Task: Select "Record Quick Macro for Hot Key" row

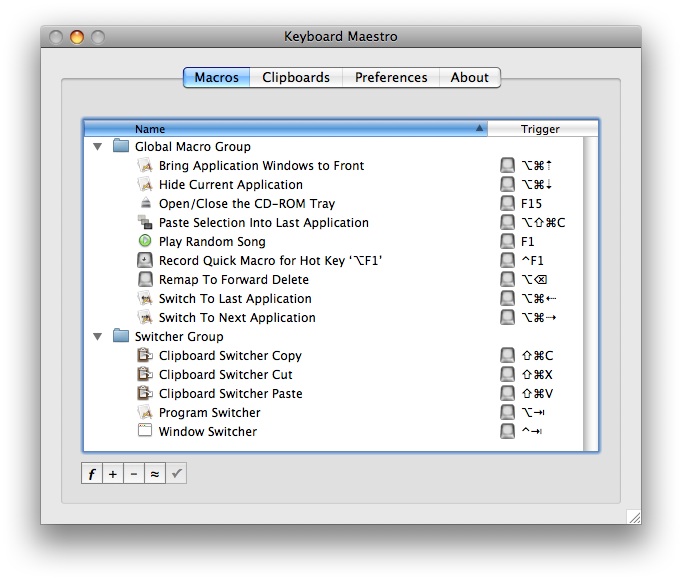Action: coord(333,260)
